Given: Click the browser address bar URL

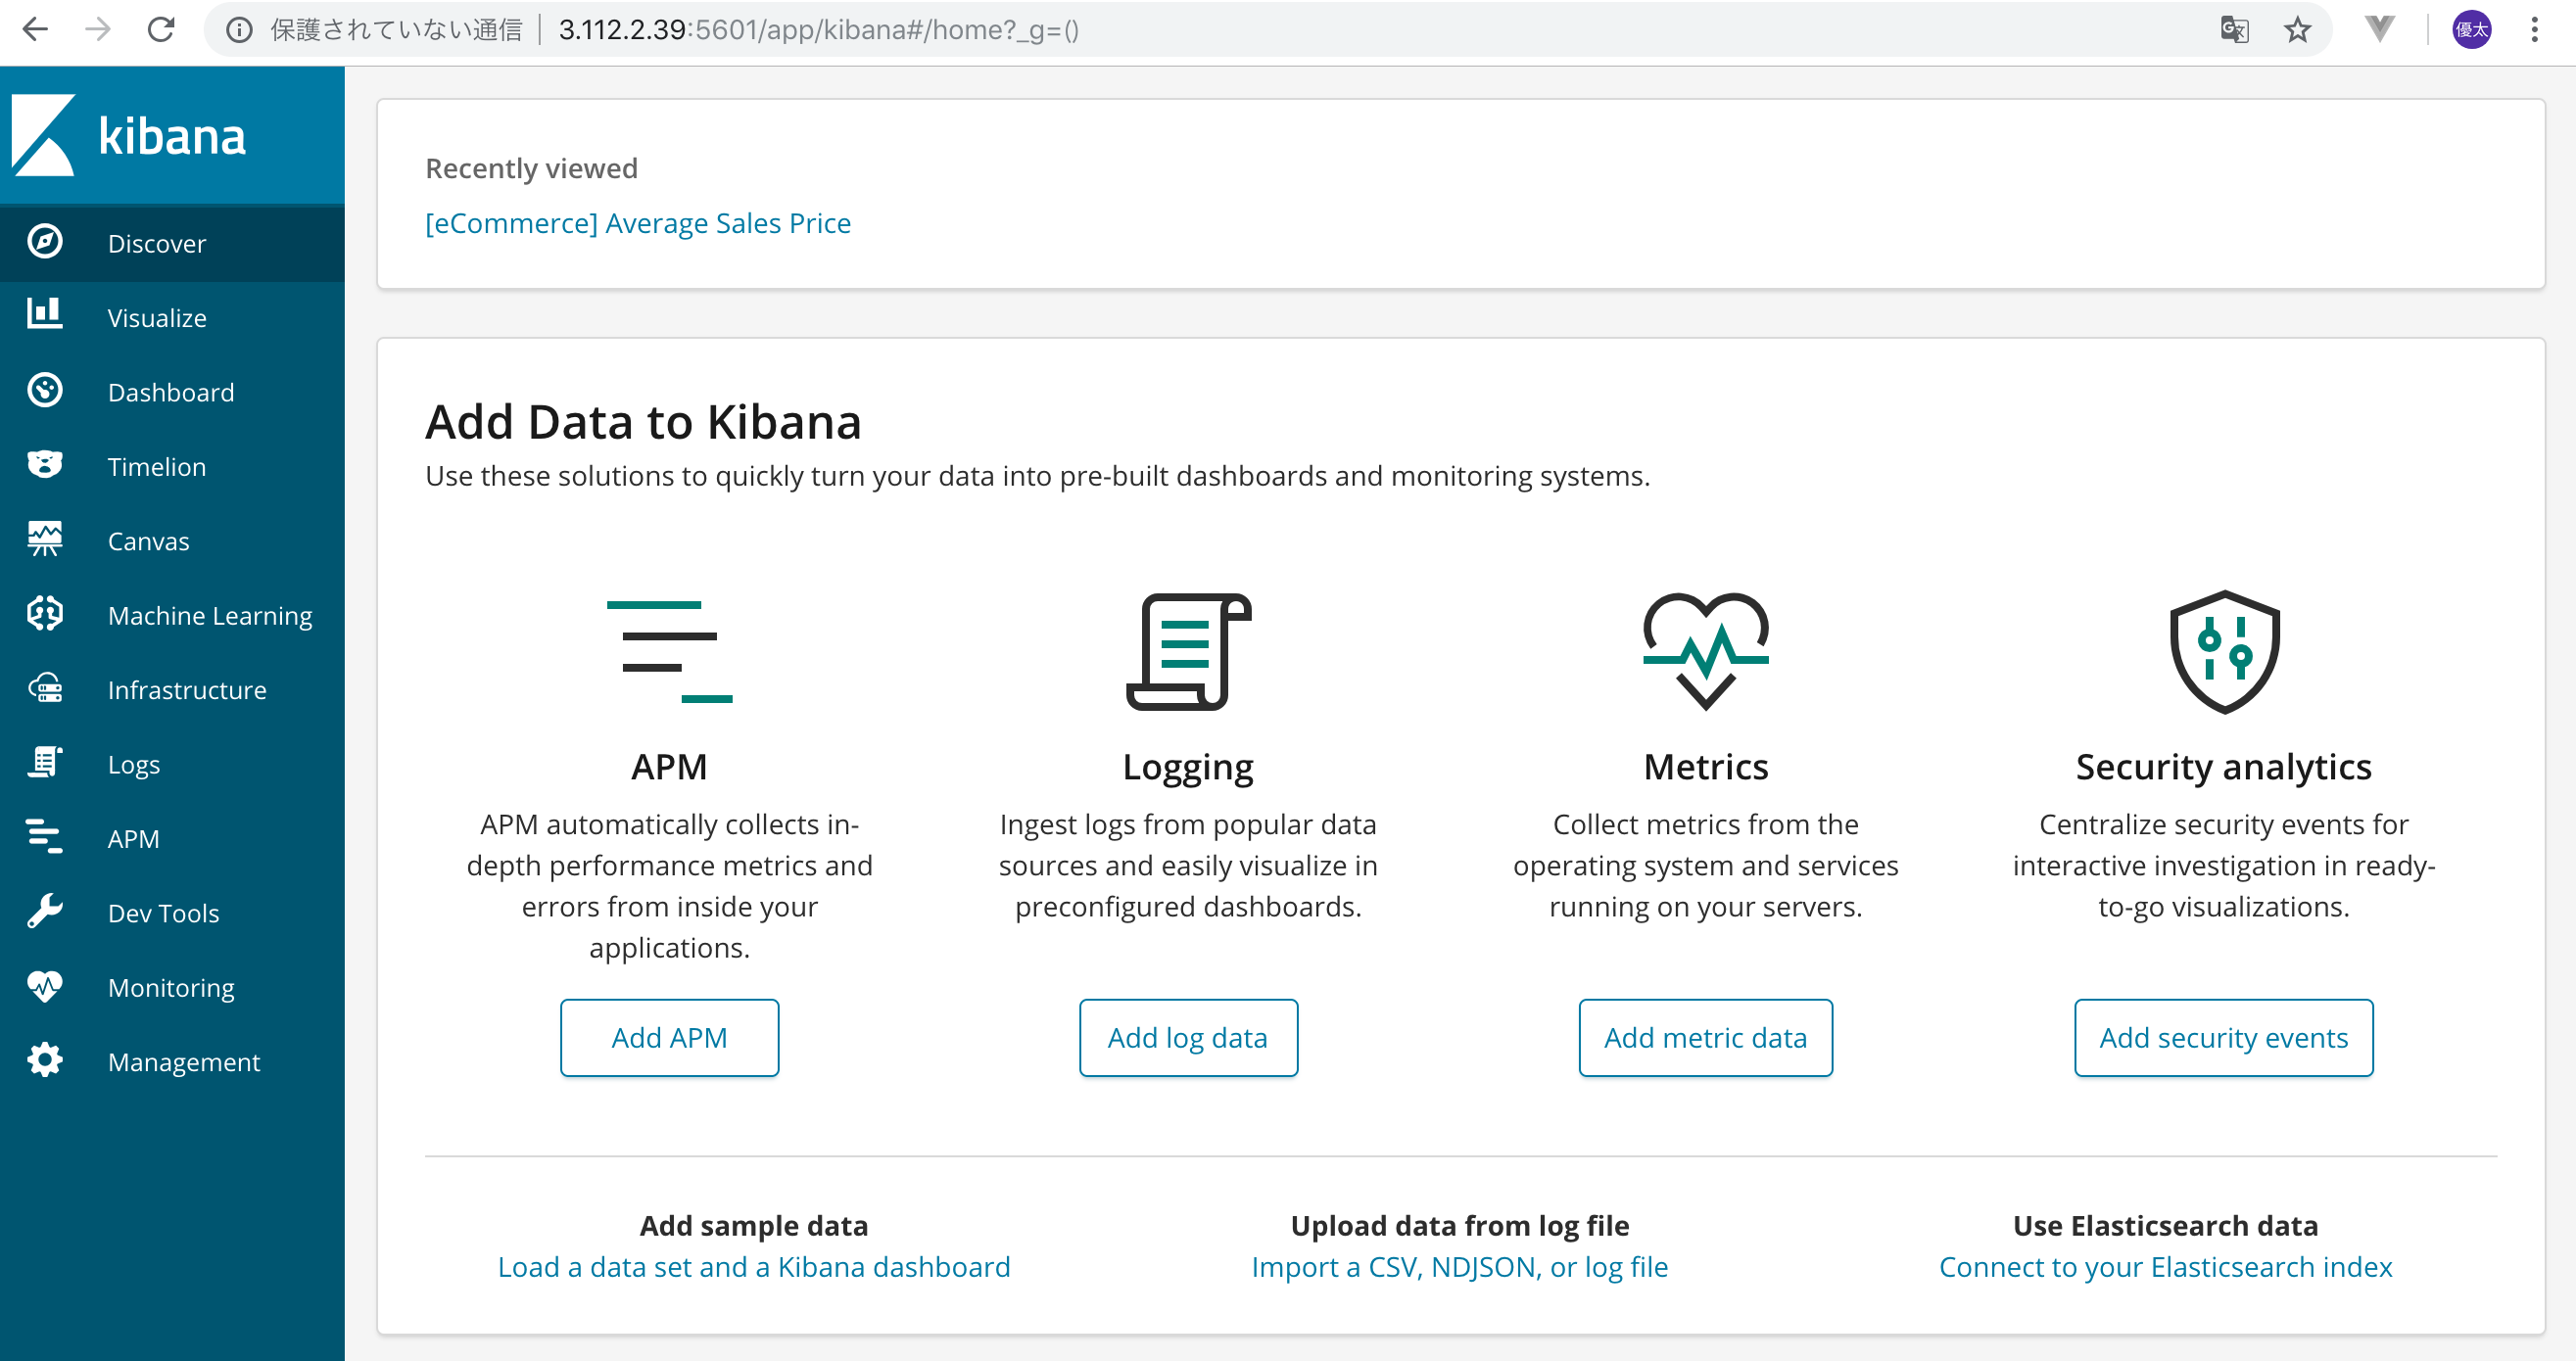Looking at the screenshot, I should [x=819, y=30].
